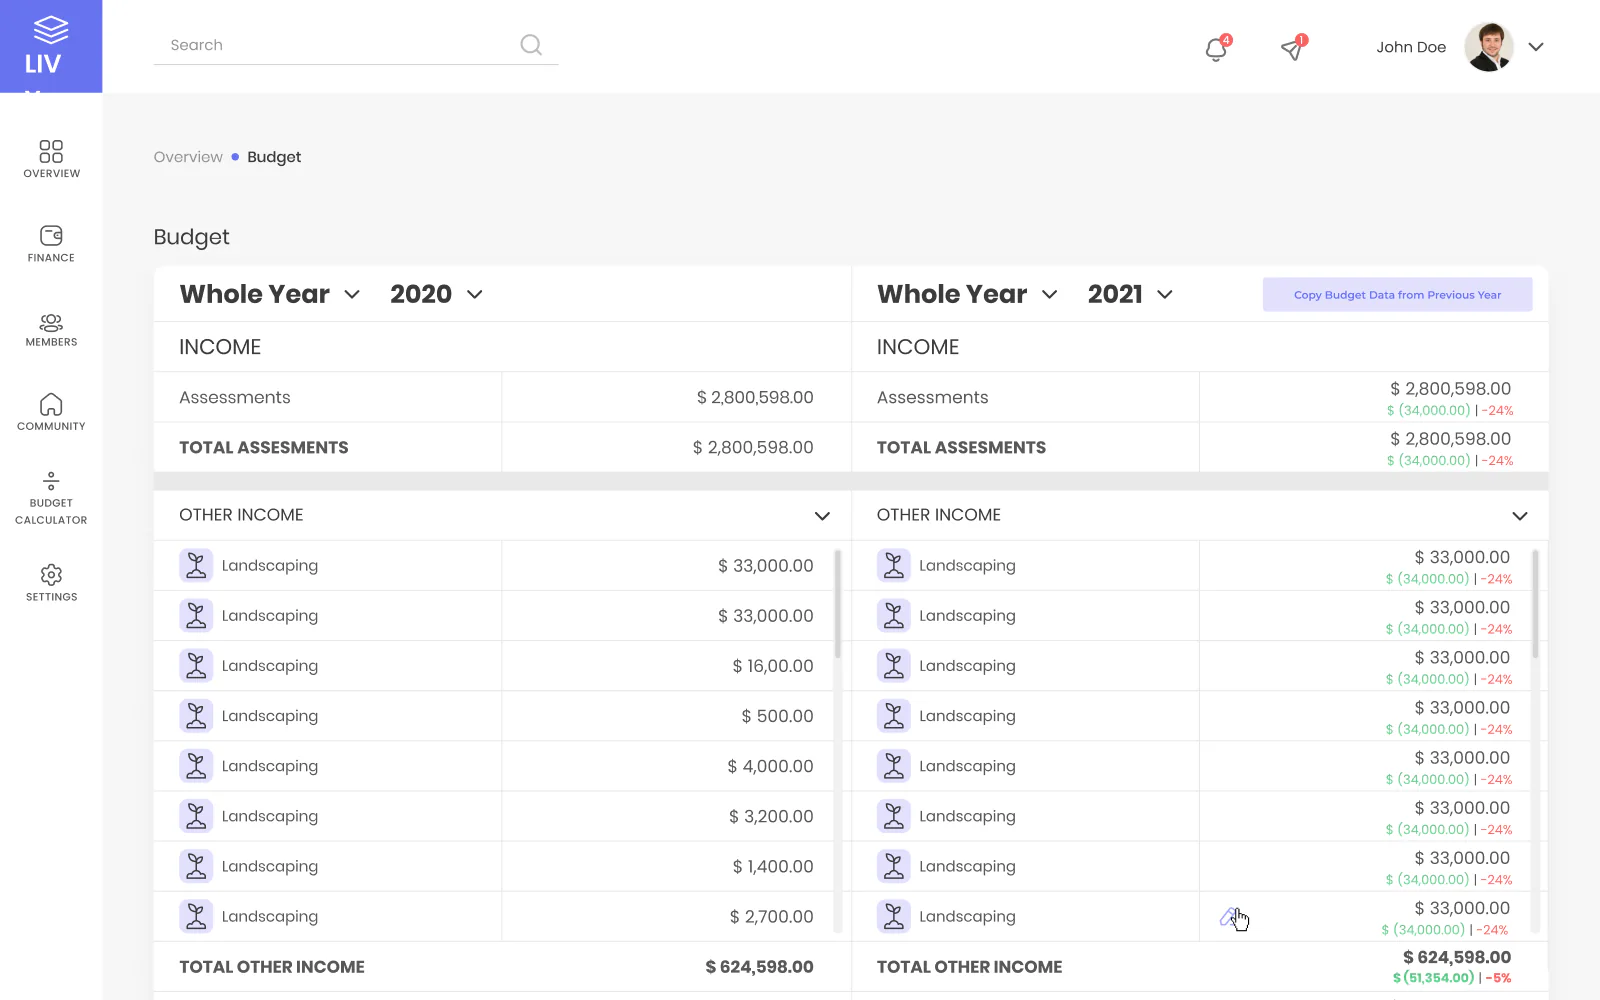
Task: Click Landscaping icon beside $ 1,400.00
Action: click(196, 866)
